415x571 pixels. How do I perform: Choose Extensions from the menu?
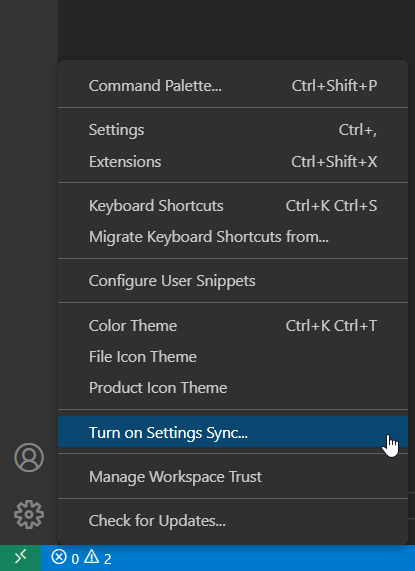(233, 162)
